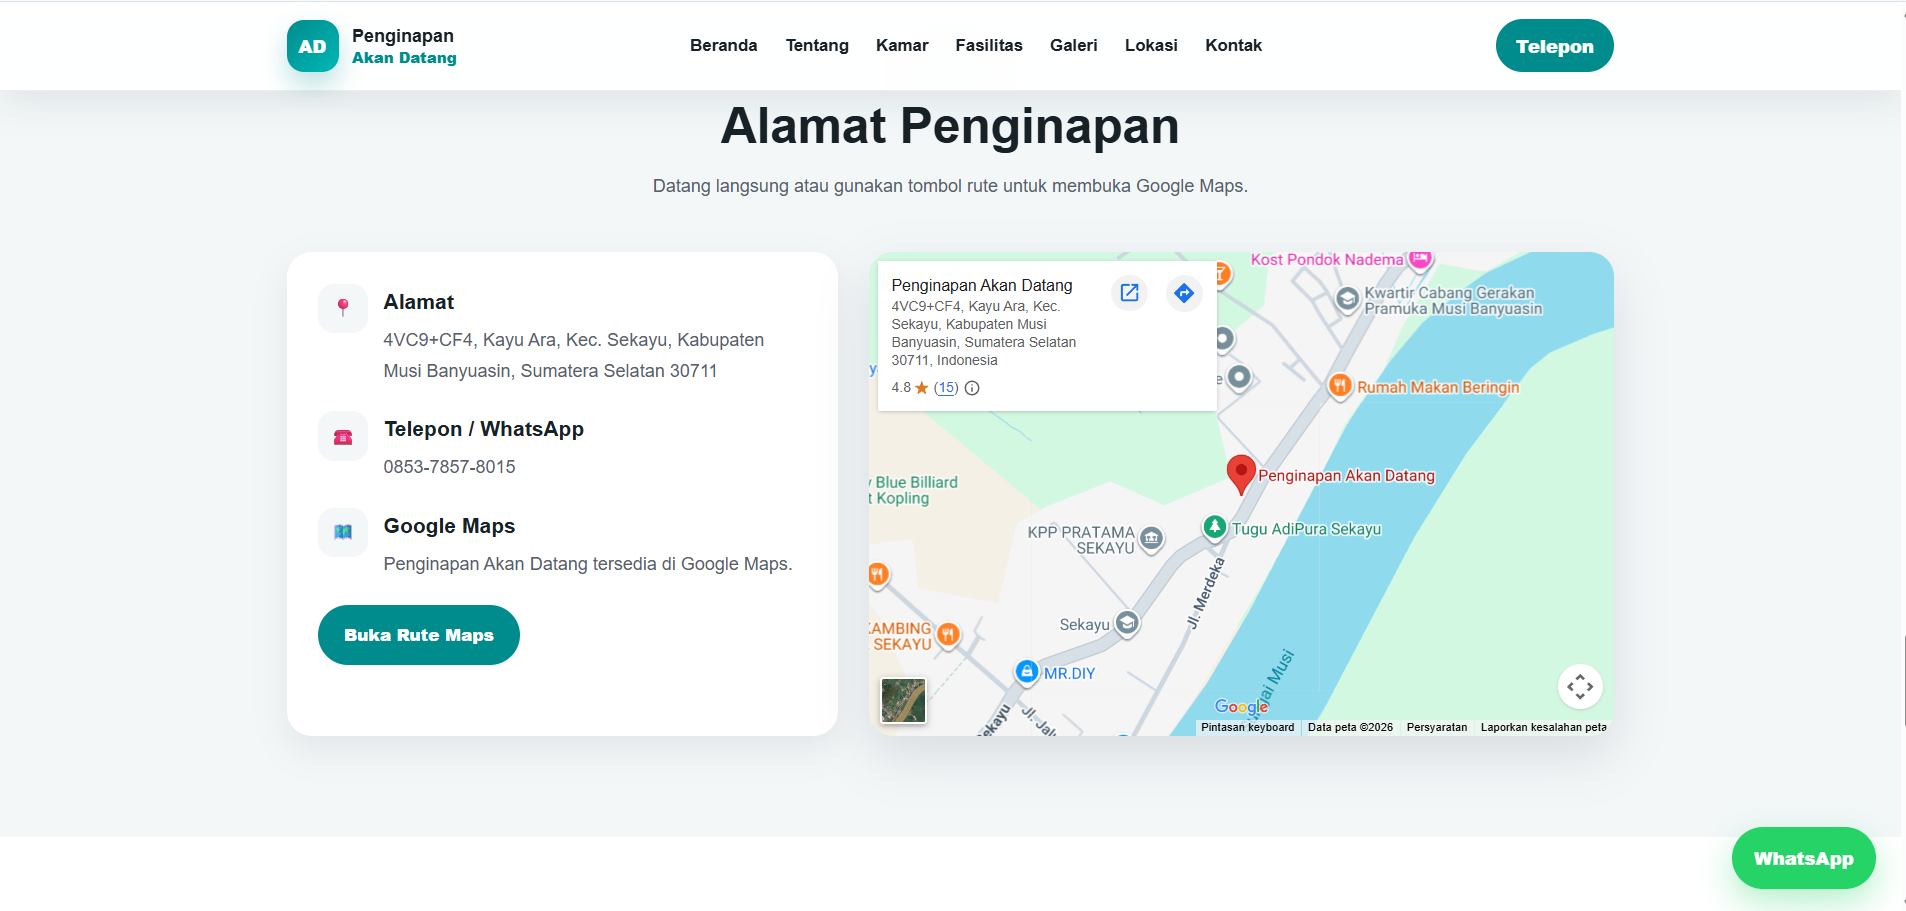This screenshot has width=1906, height=911.
Task: Click the telephone icon beside Telepon / WhatsApp
Action: (343, 437)
